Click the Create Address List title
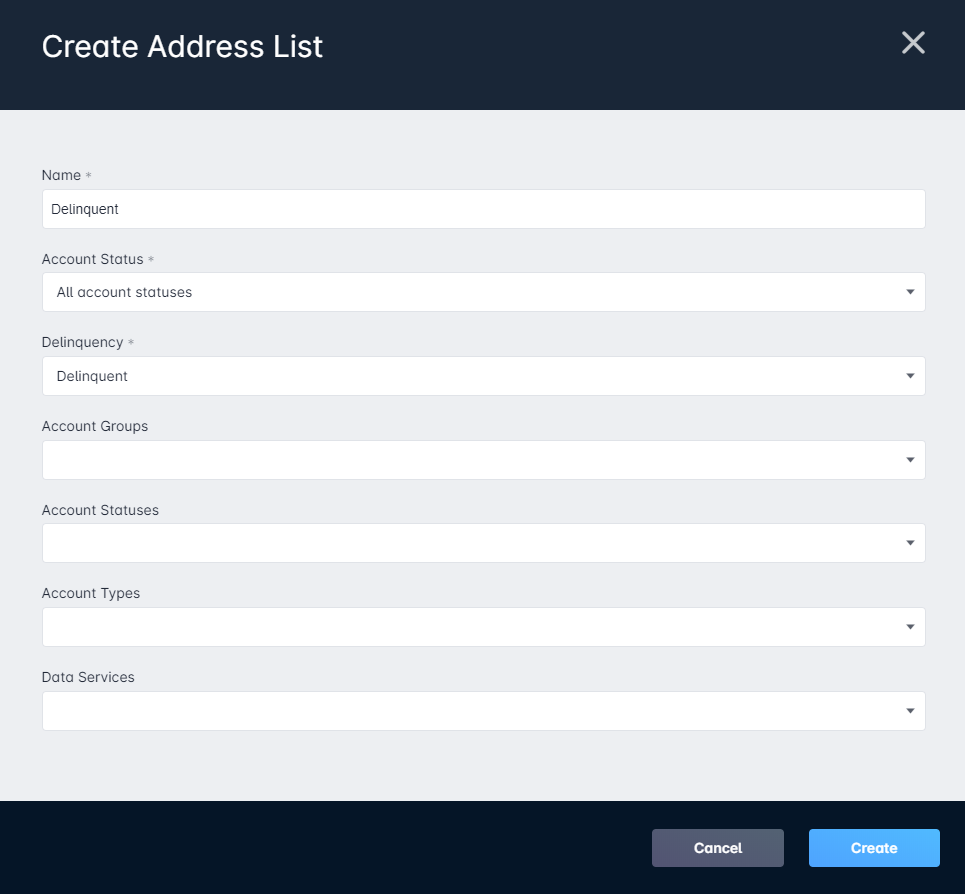Screen dimensions: 965x894 pyautogui.click(x=182, y=47)
